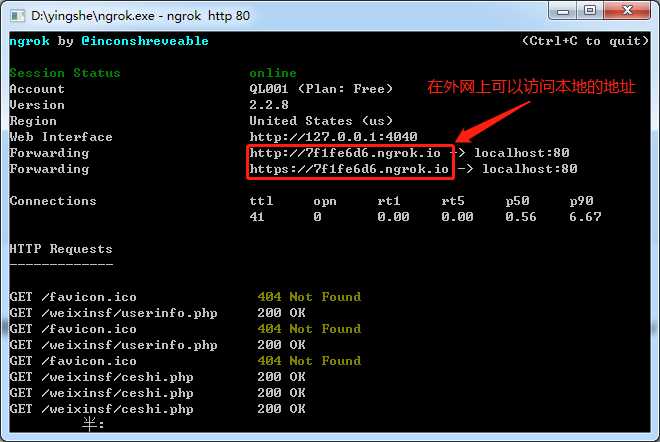Click the 'ttl' column header
660x442 pixels.
[x=261, y=201]
